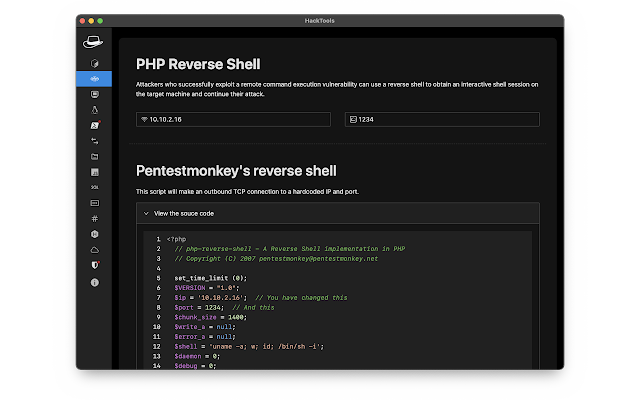Open the PowerShell commands icon
Image resolution: width=640 pixels, height=400 pixels.
point(95,125)
